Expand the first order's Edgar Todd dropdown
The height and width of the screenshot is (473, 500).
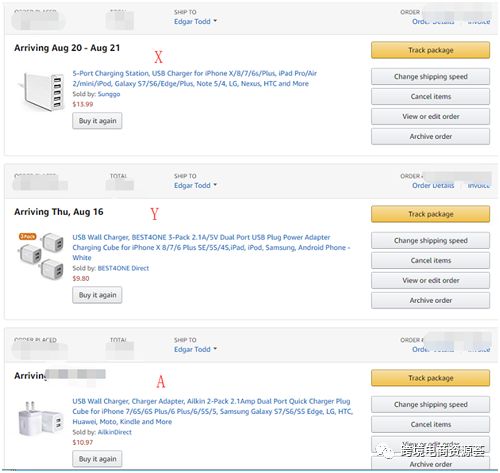[x=195, y=21]
